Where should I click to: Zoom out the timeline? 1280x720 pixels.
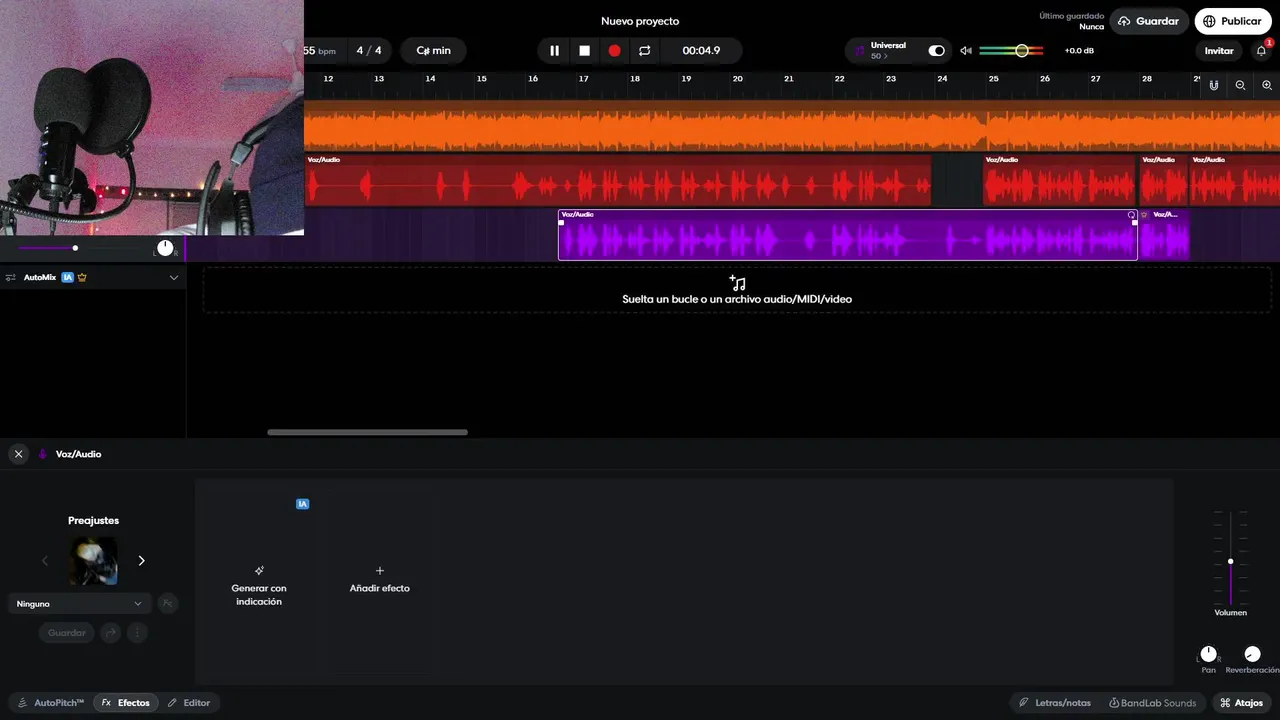click(x=1240, y=86)
